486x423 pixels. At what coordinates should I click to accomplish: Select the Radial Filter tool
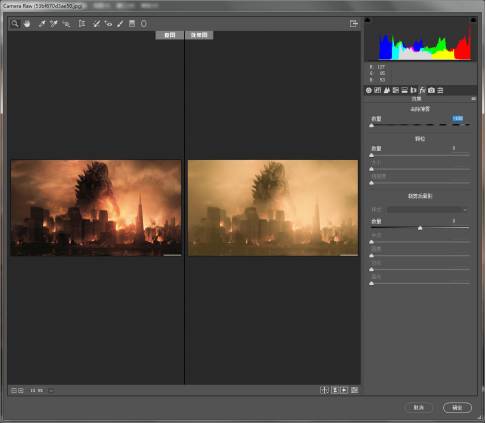144,24
